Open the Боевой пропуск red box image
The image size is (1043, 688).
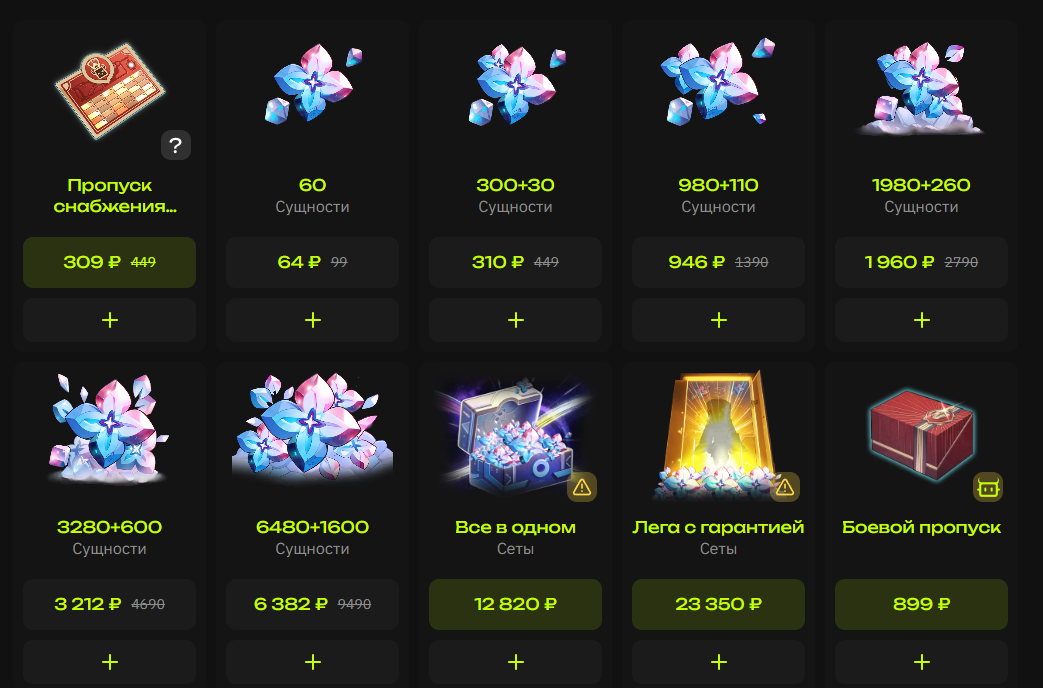point(921,434)
